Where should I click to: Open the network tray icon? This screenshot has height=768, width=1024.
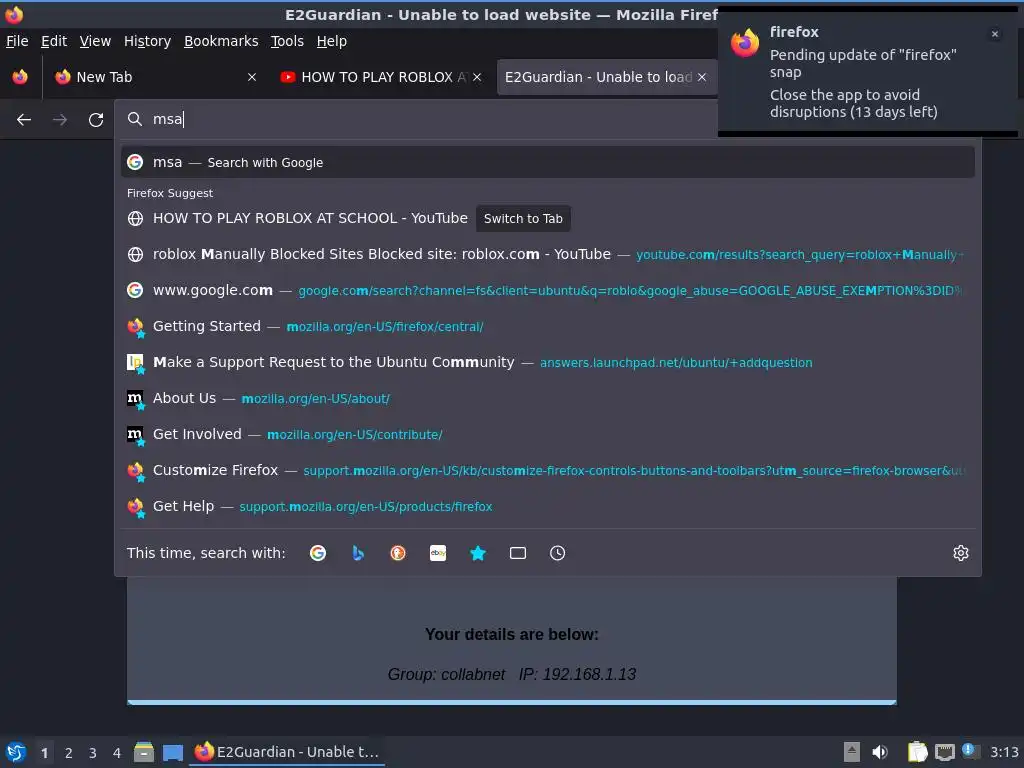945,752
